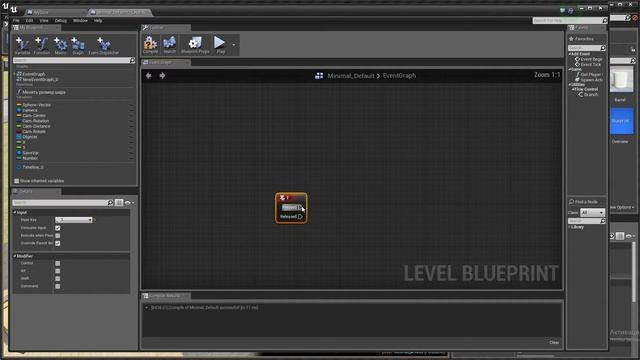Open the Details view options eye dropdown
640x360 pixels.
click(129, 203)
